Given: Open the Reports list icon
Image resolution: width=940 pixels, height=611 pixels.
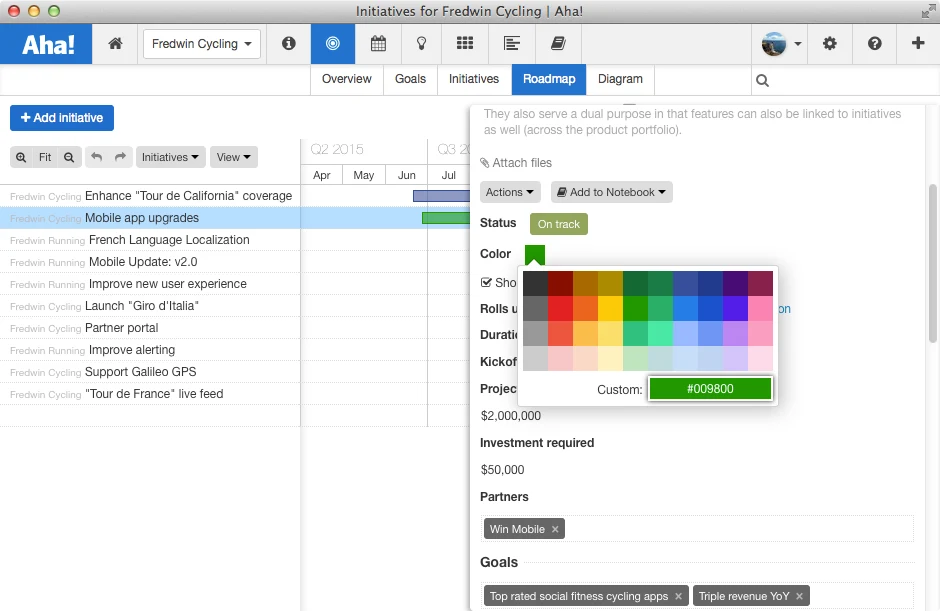Looking at the screenshot, I should (x=511, y=43).
